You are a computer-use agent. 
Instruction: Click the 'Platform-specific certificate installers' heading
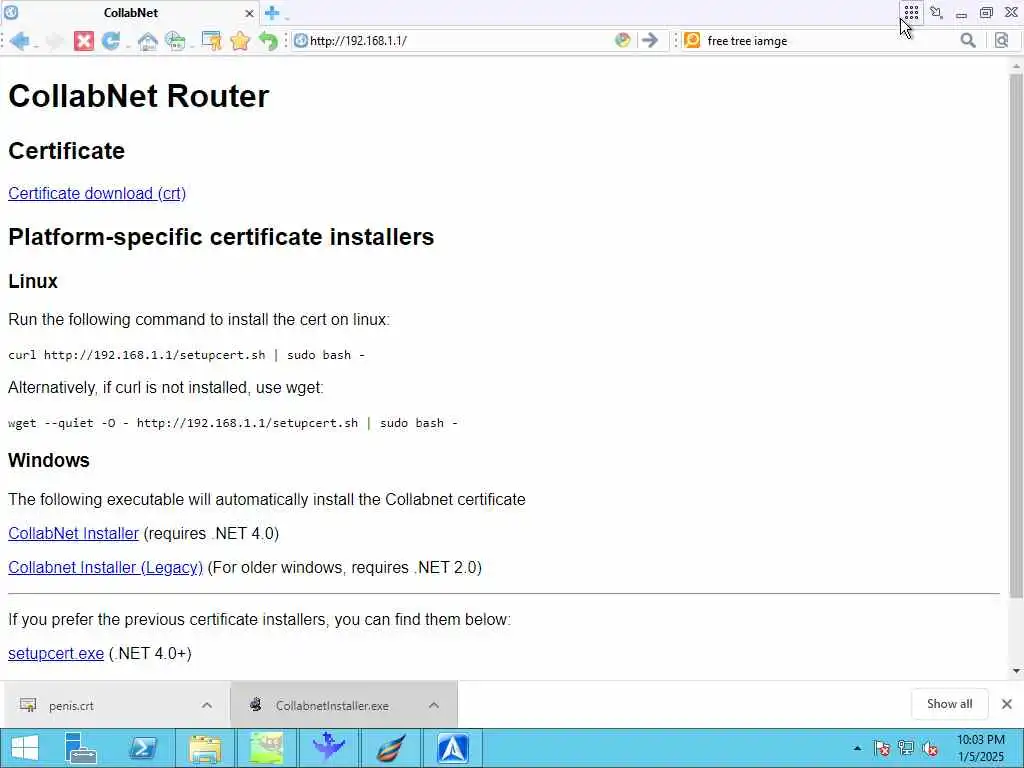(x=221, y=236)
